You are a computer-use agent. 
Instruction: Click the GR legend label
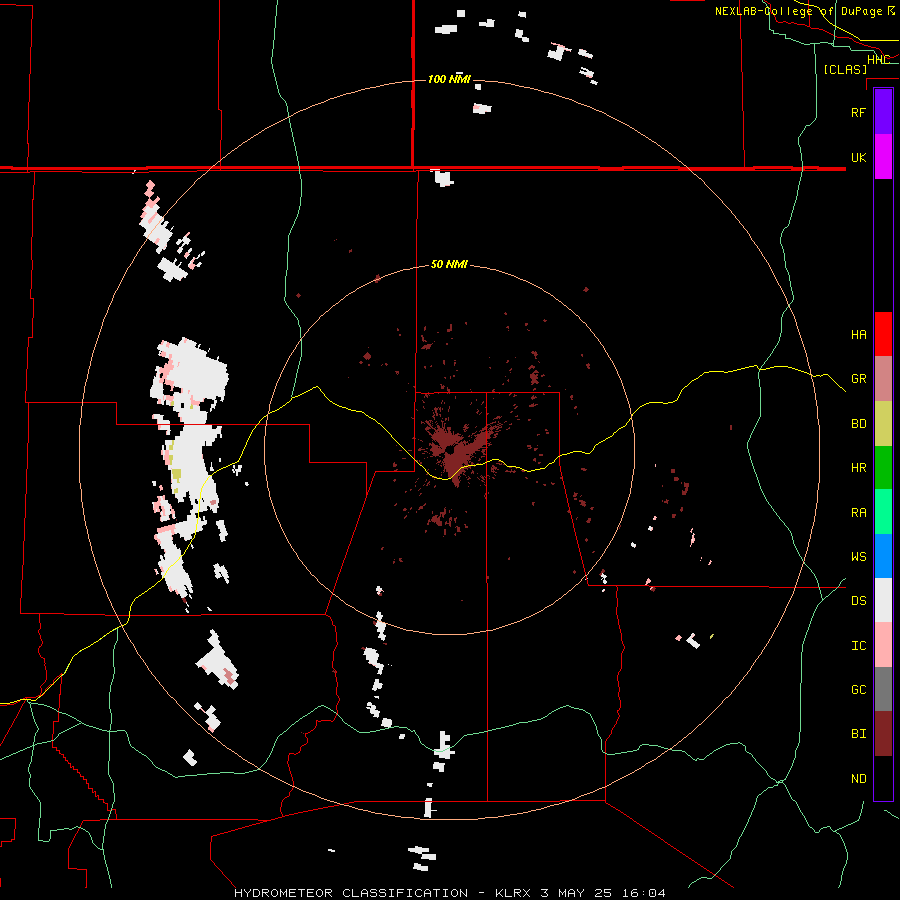[x=859, y=379]
